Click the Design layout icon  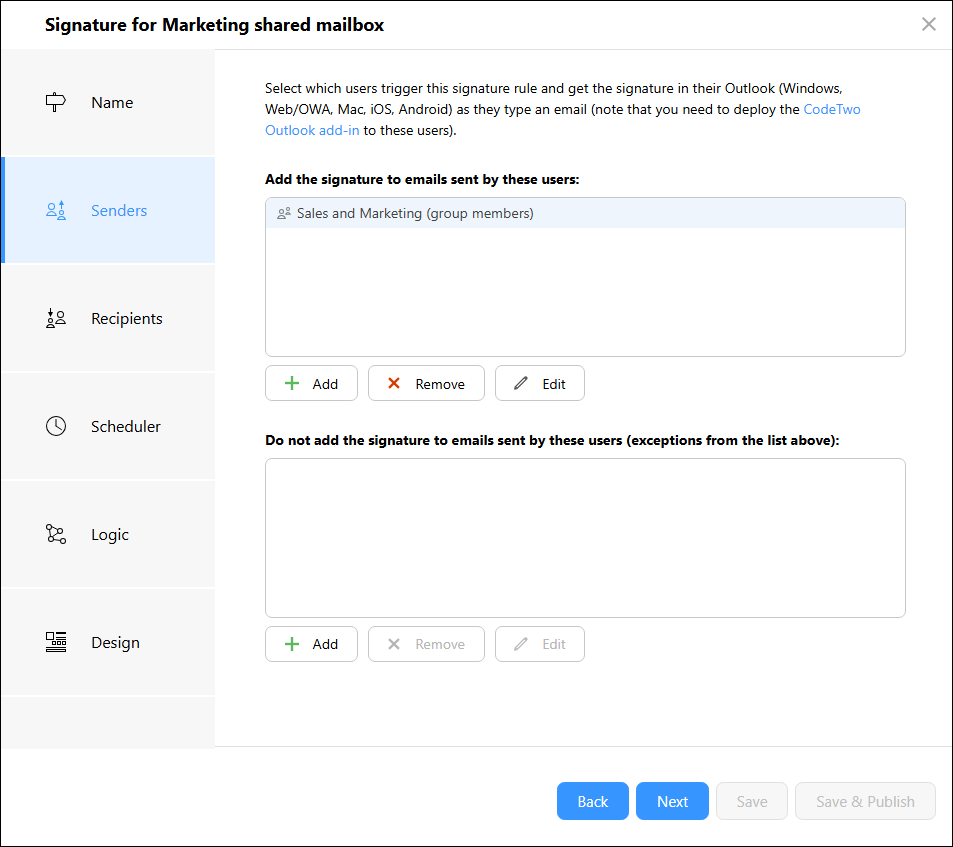[x=56, y=642]
